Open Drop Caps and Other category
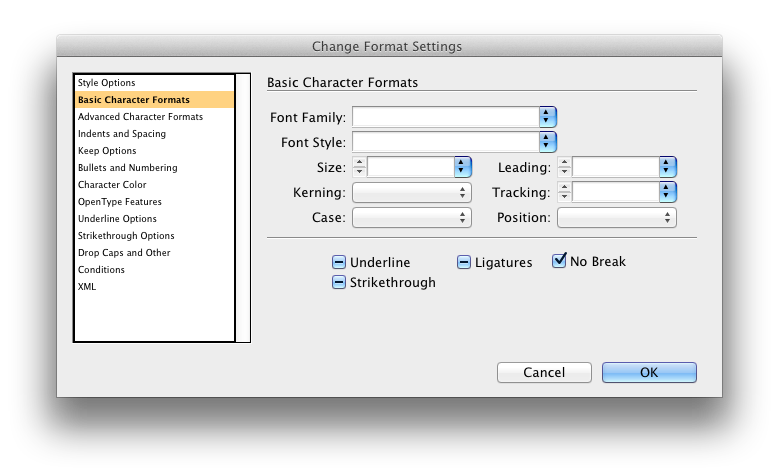Image resolution: width=779 pixels, height=476 pixels. 154,252
